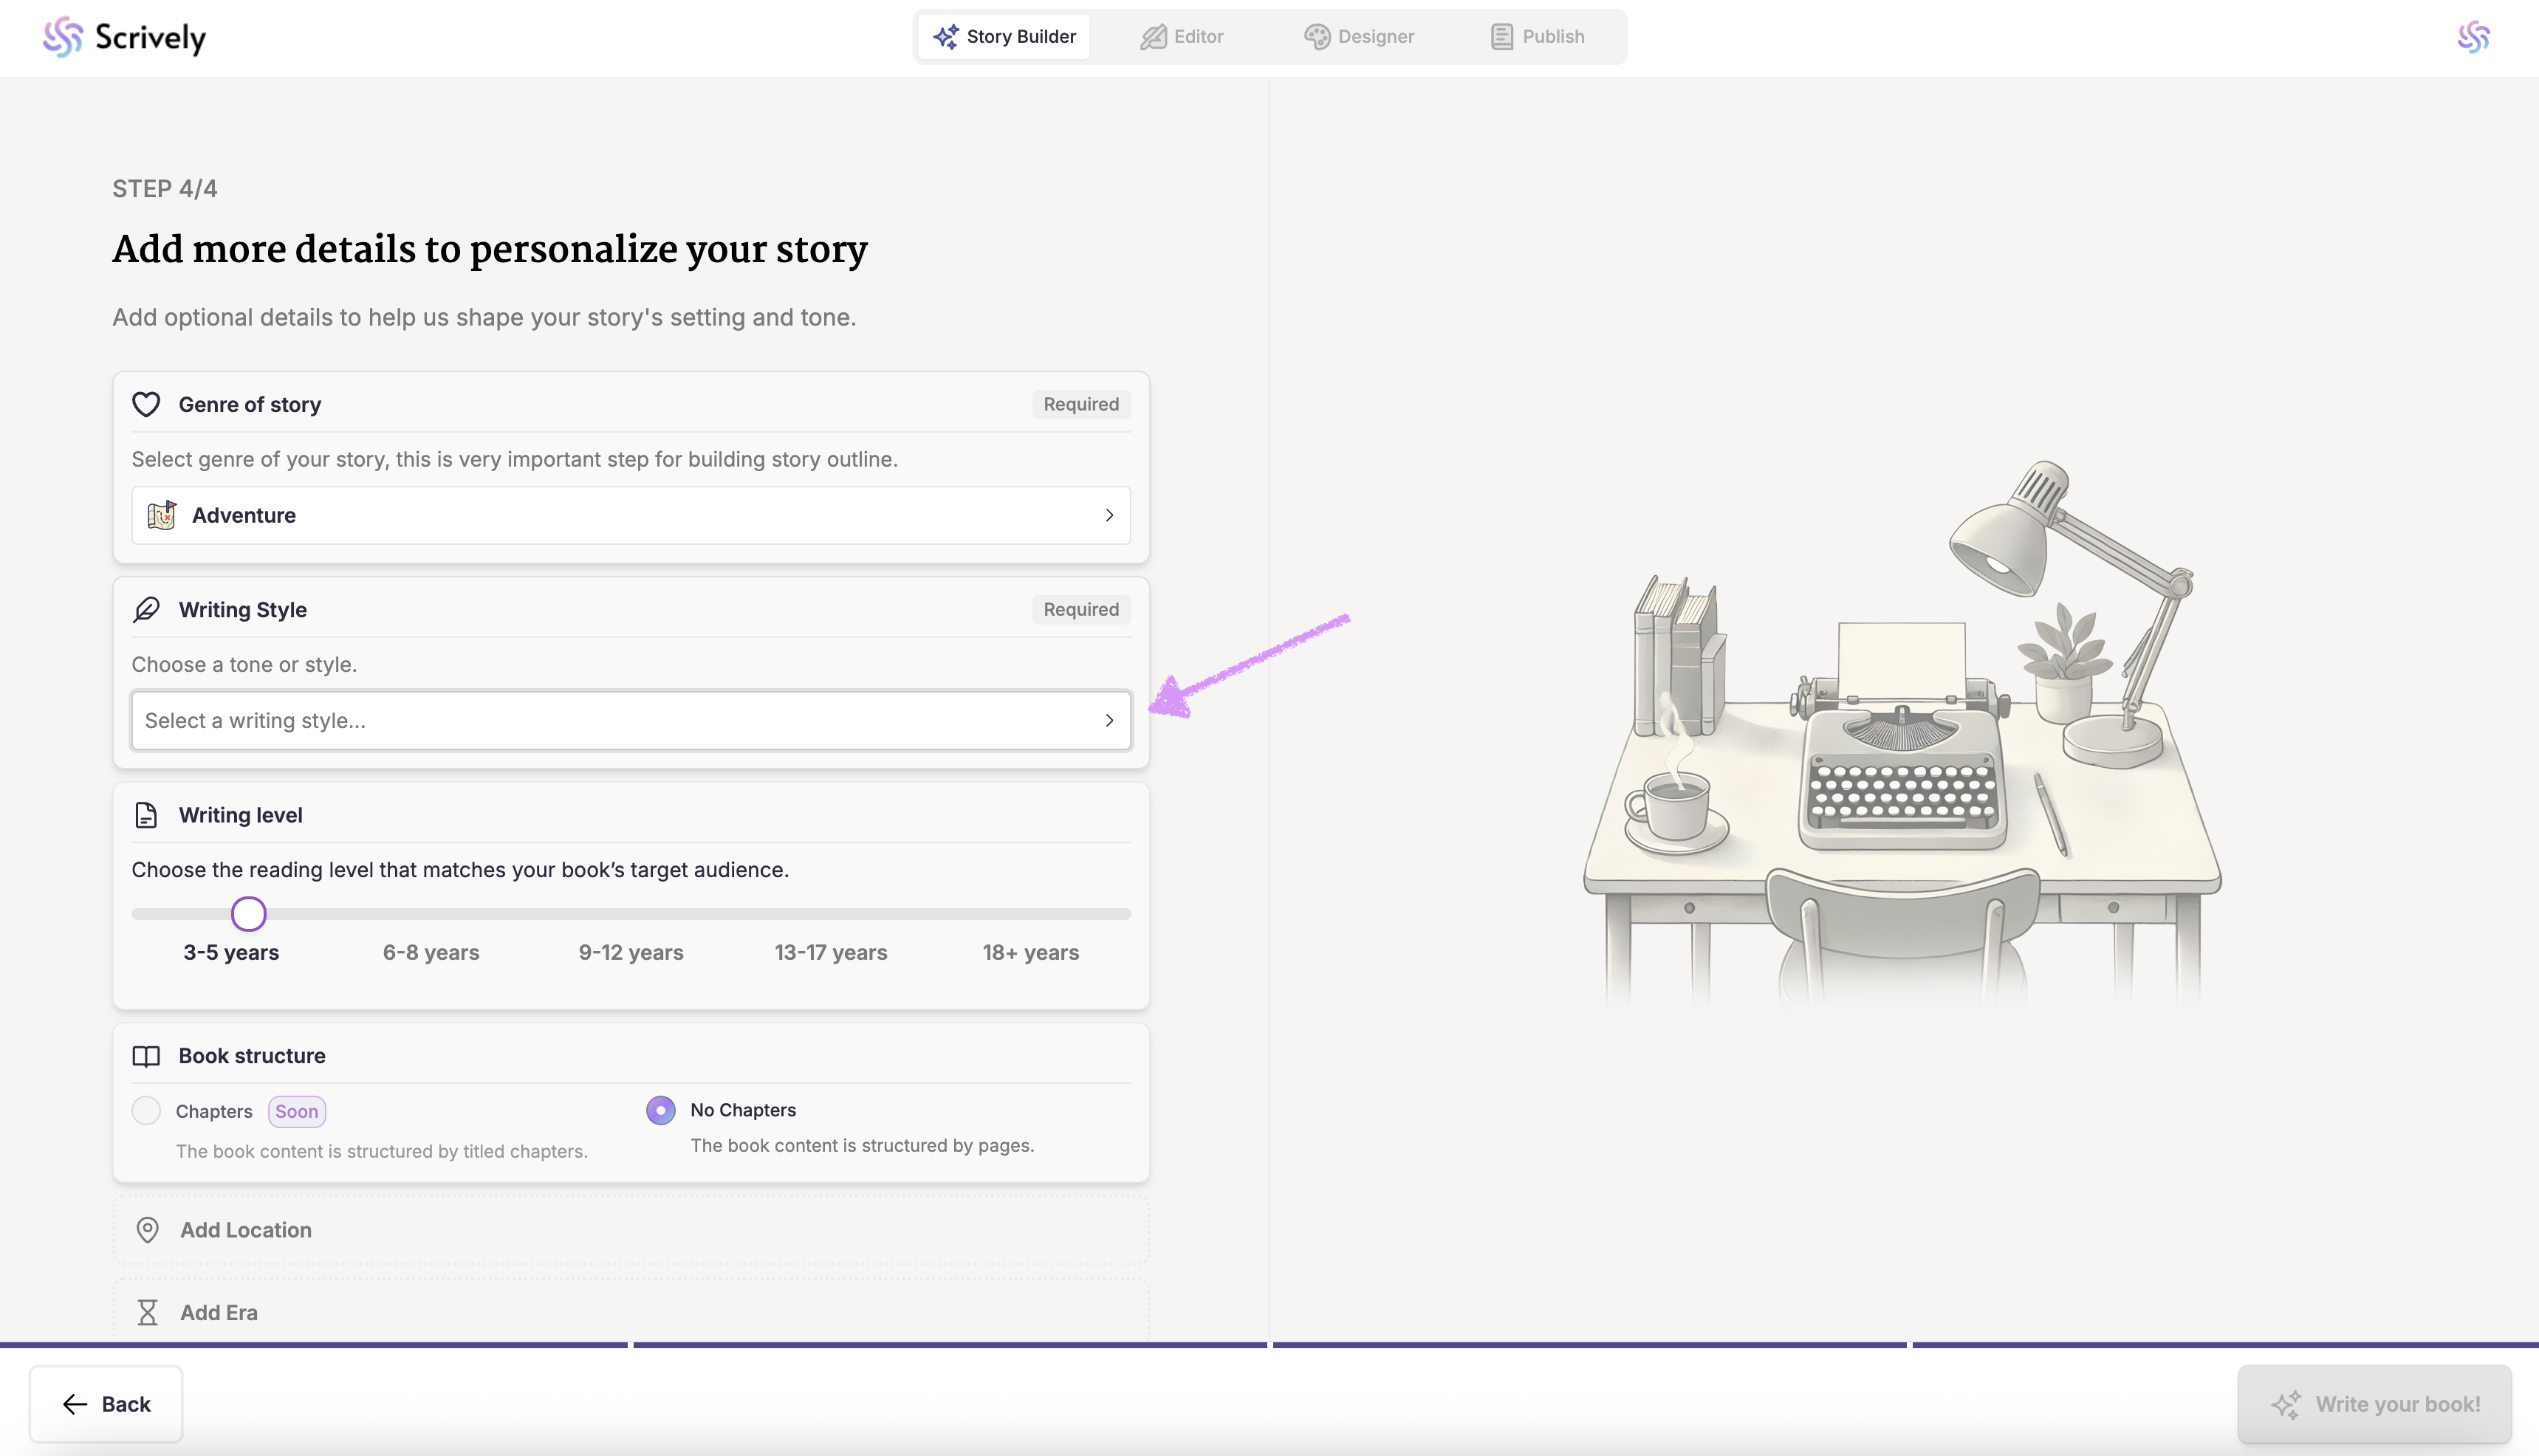Choose the 9-12 years reading level

pos(631,952)
